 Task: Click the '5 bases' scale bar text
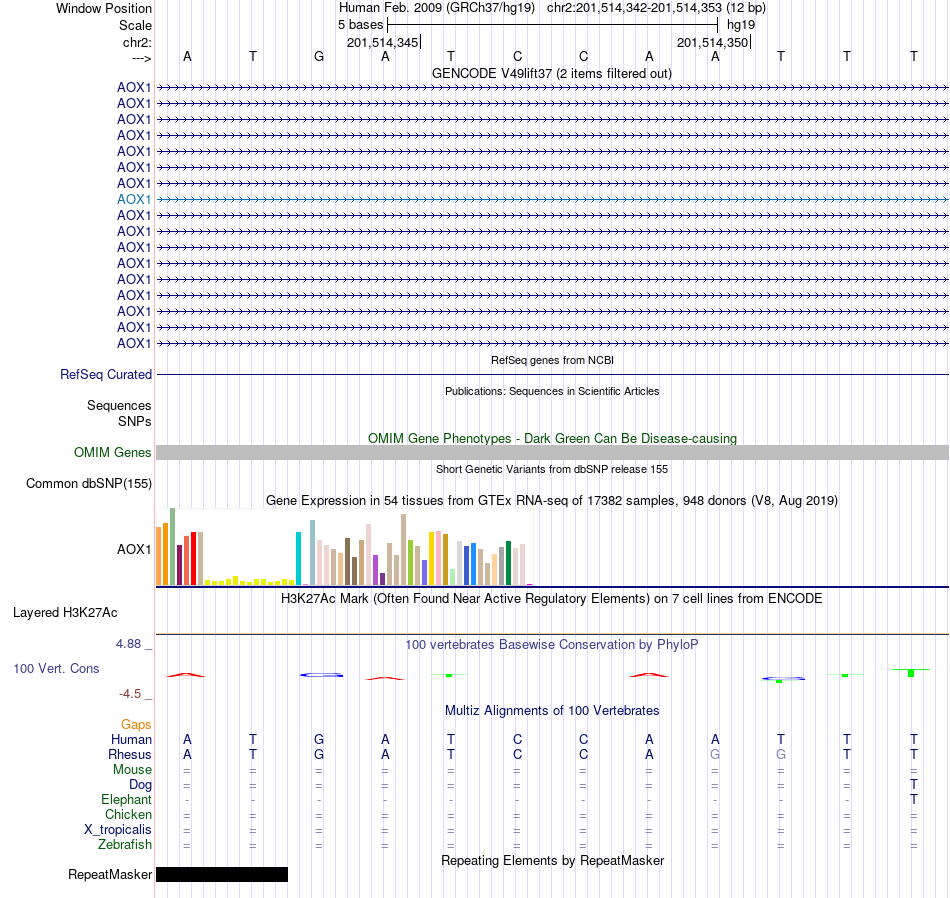coord(360,25)
